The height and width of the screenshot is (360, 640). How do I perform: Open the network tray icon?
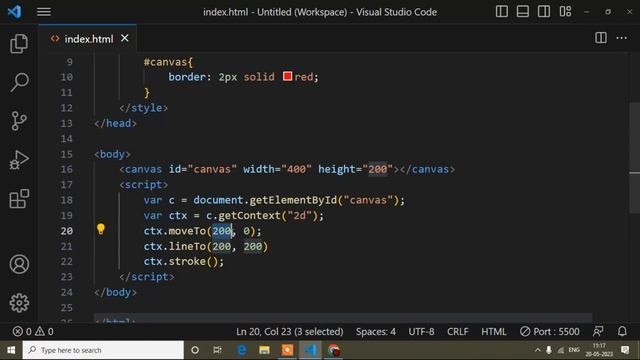[x=561, y=350]
